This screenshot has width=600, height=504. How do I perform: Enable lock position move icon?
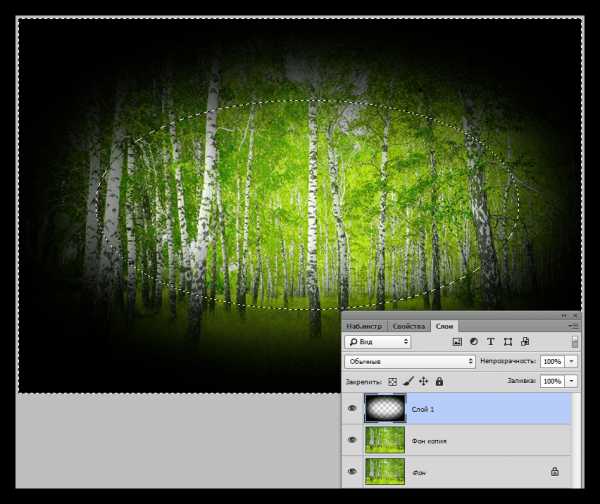[423, 381]
